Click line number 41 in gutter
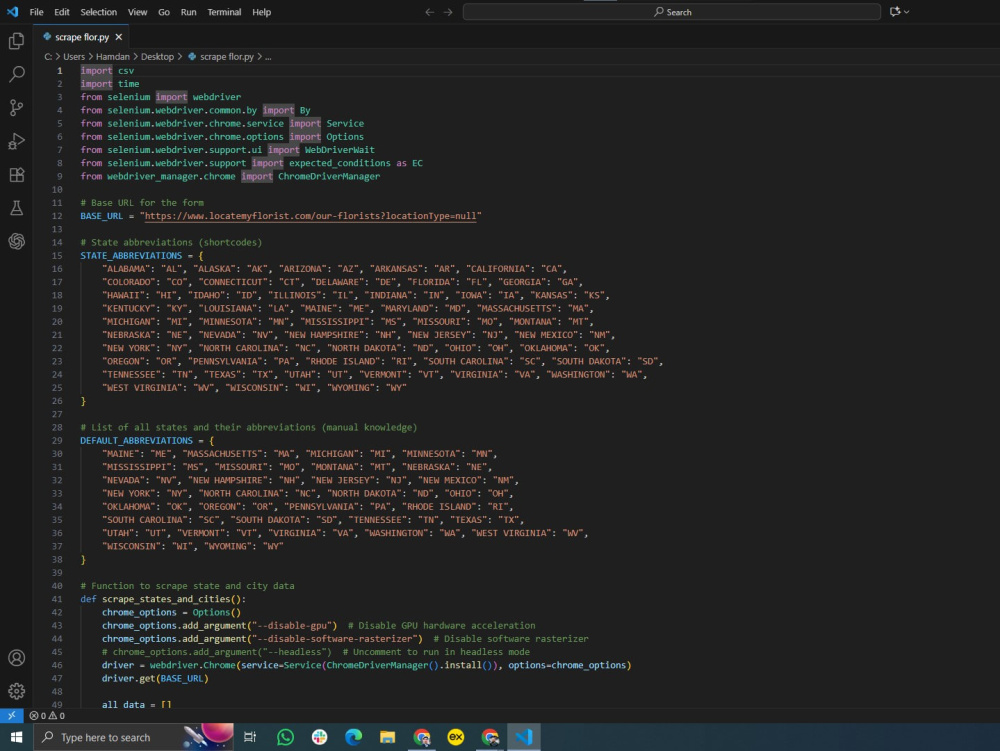 [x=57, y=599]
